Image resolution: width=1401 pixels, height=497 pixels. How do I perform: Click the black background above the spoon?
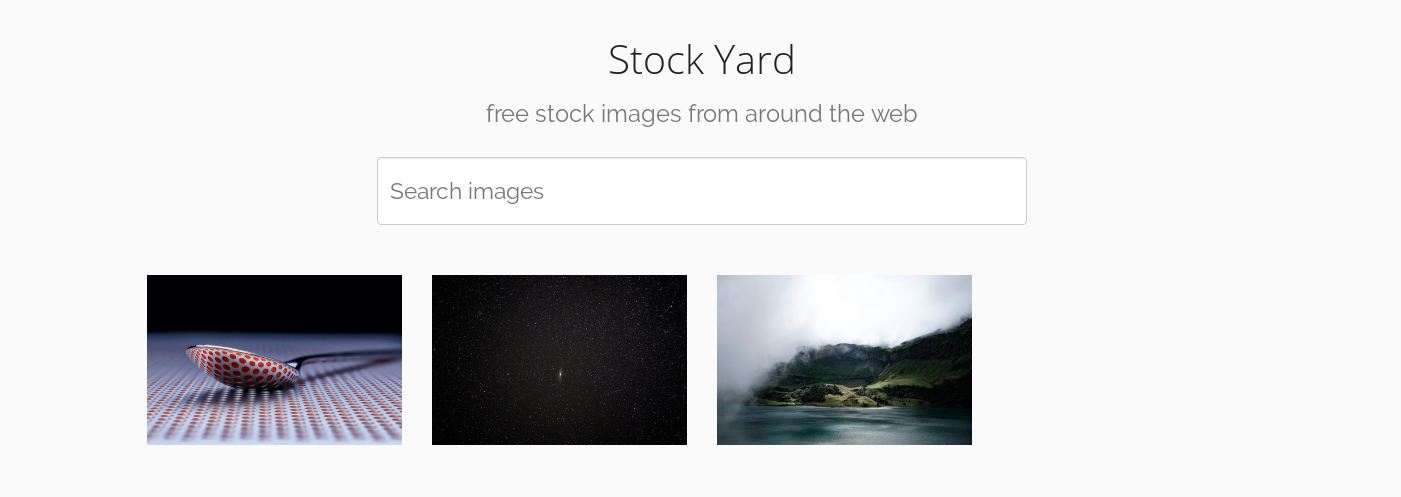click(274, 303)
